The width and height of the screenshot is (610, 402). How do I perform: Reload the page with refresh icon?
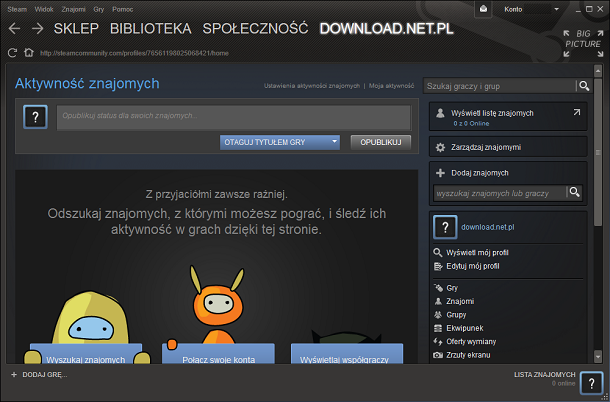pyautogui.click(x=12, y=53)
